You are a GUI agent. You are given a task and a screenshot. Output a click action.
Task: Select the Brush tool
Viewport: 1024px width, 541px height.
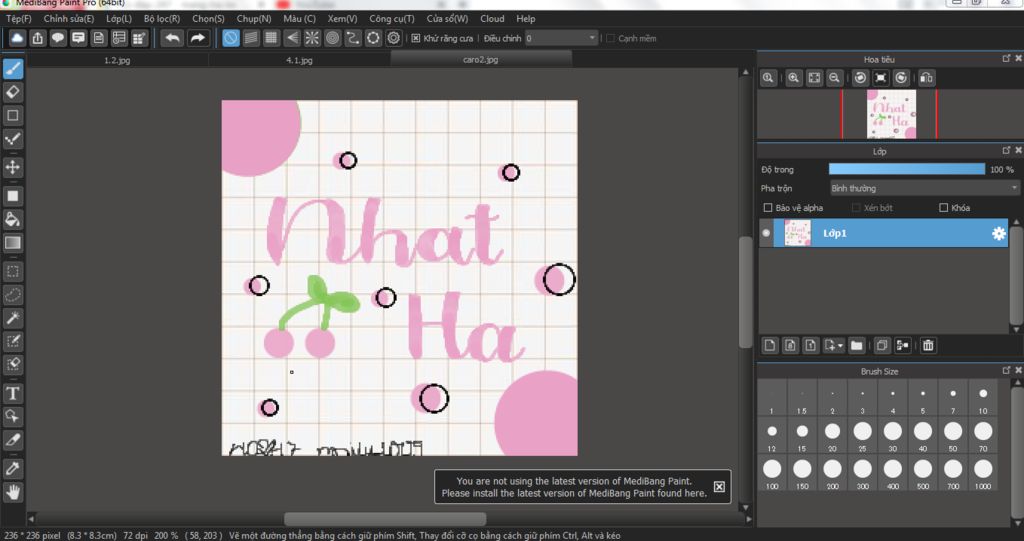coord(13,69)
